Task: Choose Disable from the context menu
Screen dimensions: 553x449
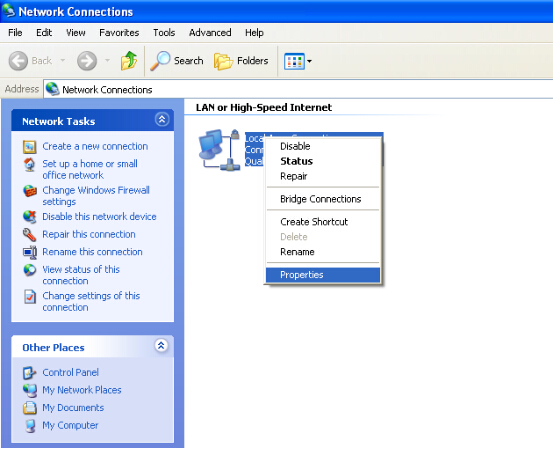Action: coord(323,146)
